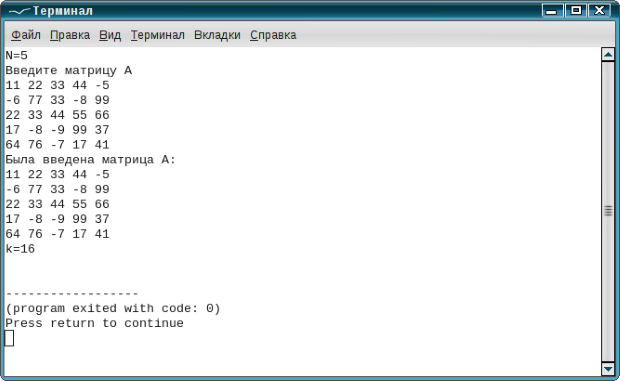Open the Правка menu
The height and width of the screenshot is (381, 620).
tap(70, 35)
